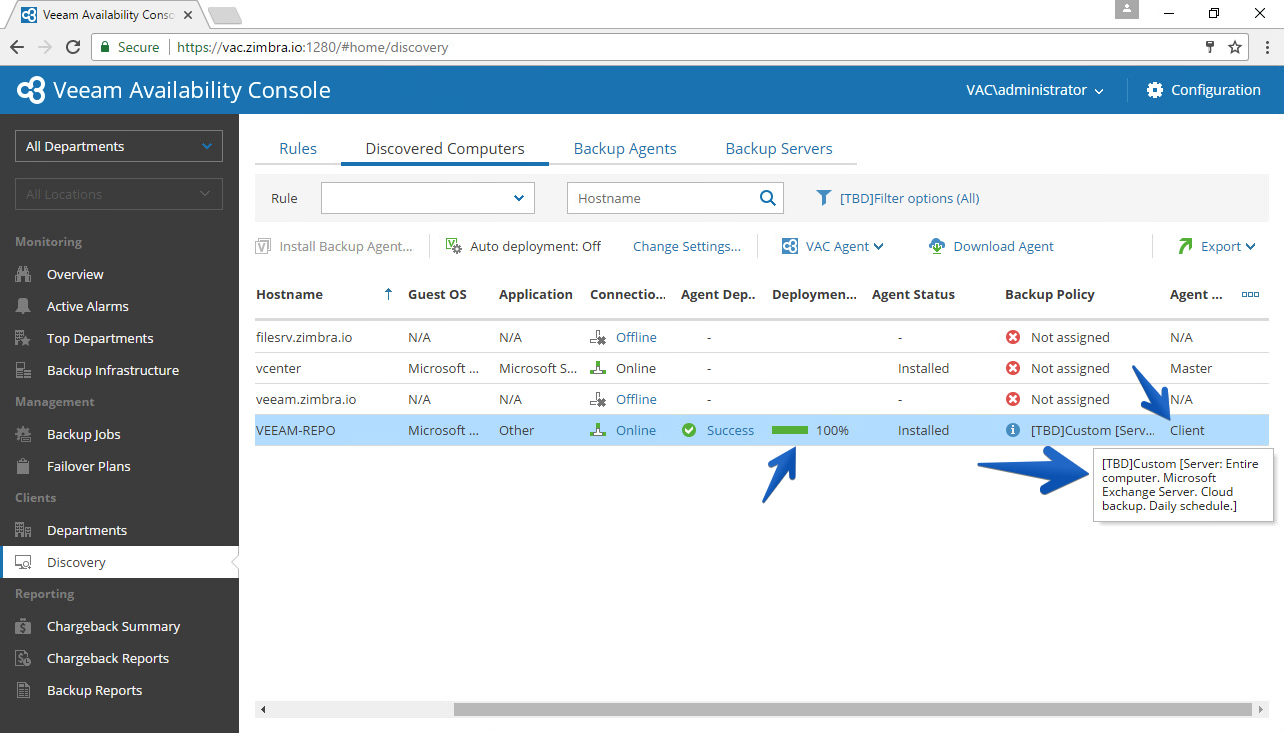Click the Backup Infrastructure icon
This screenshot has width=1284, height=733.
coord(24,370)
